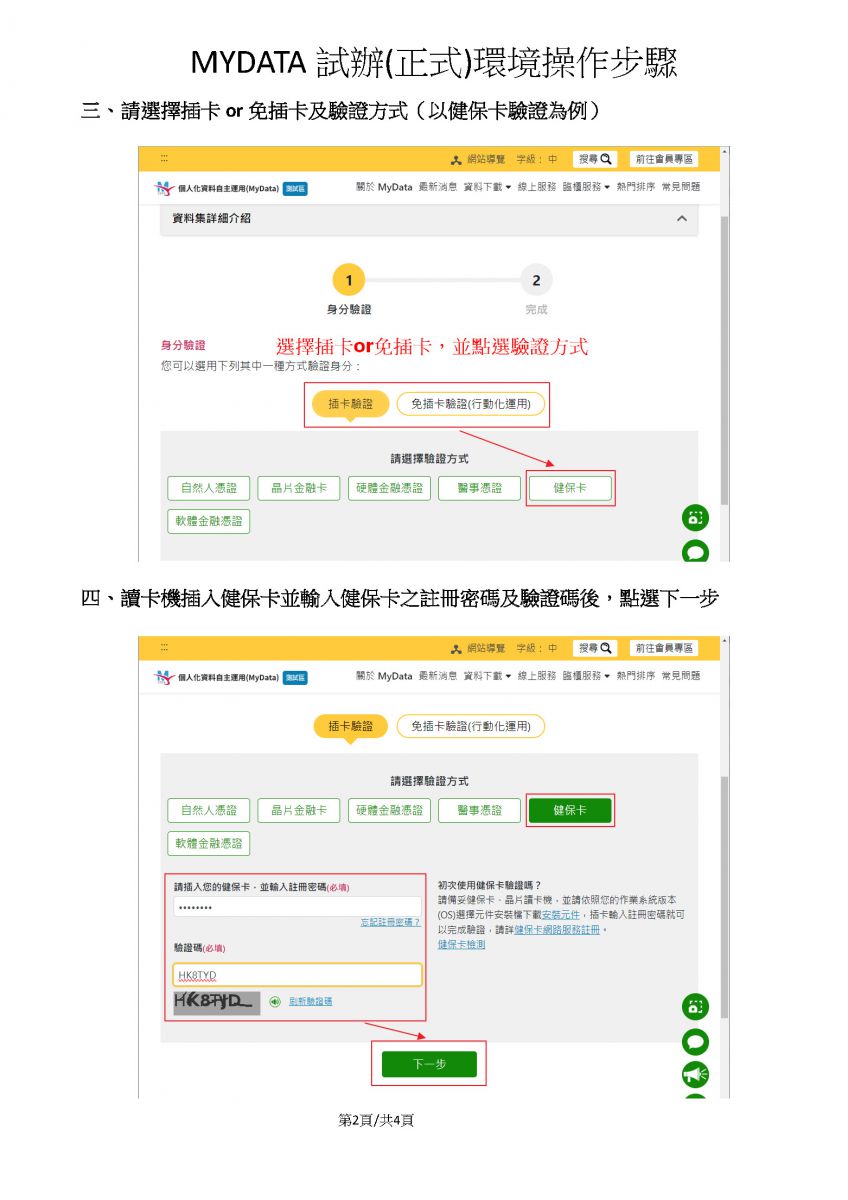Choose 軟體金融憑證 in step 4 screenshot

(x=209, y=843)
